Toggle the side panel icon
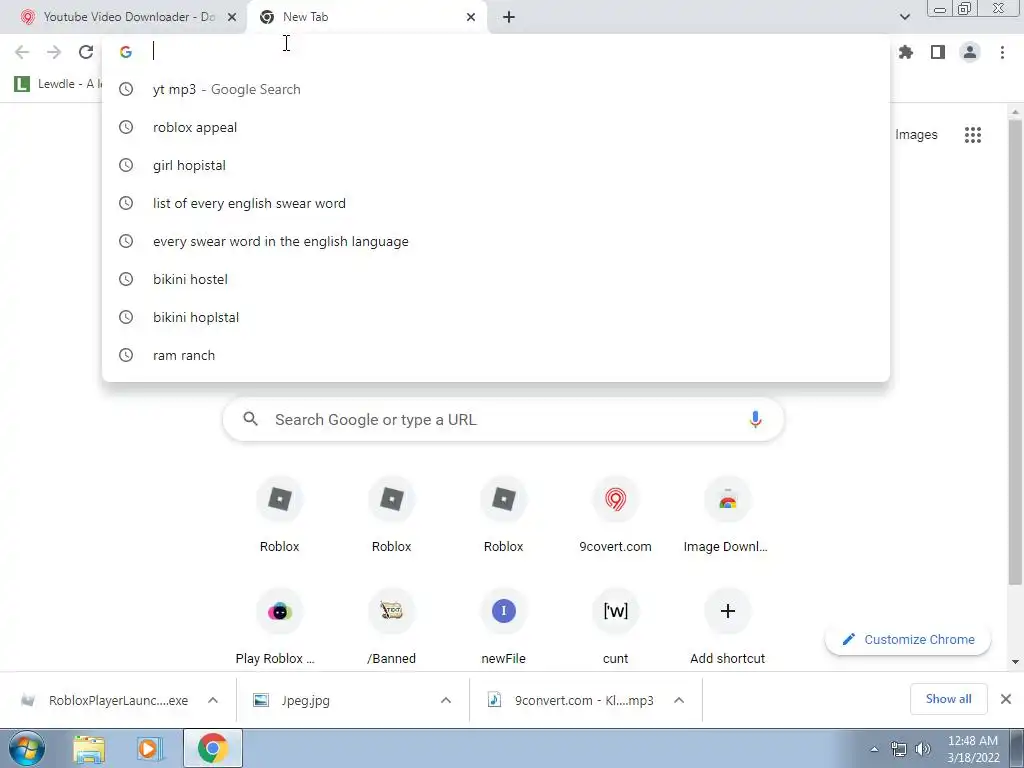 click(938, 52)
